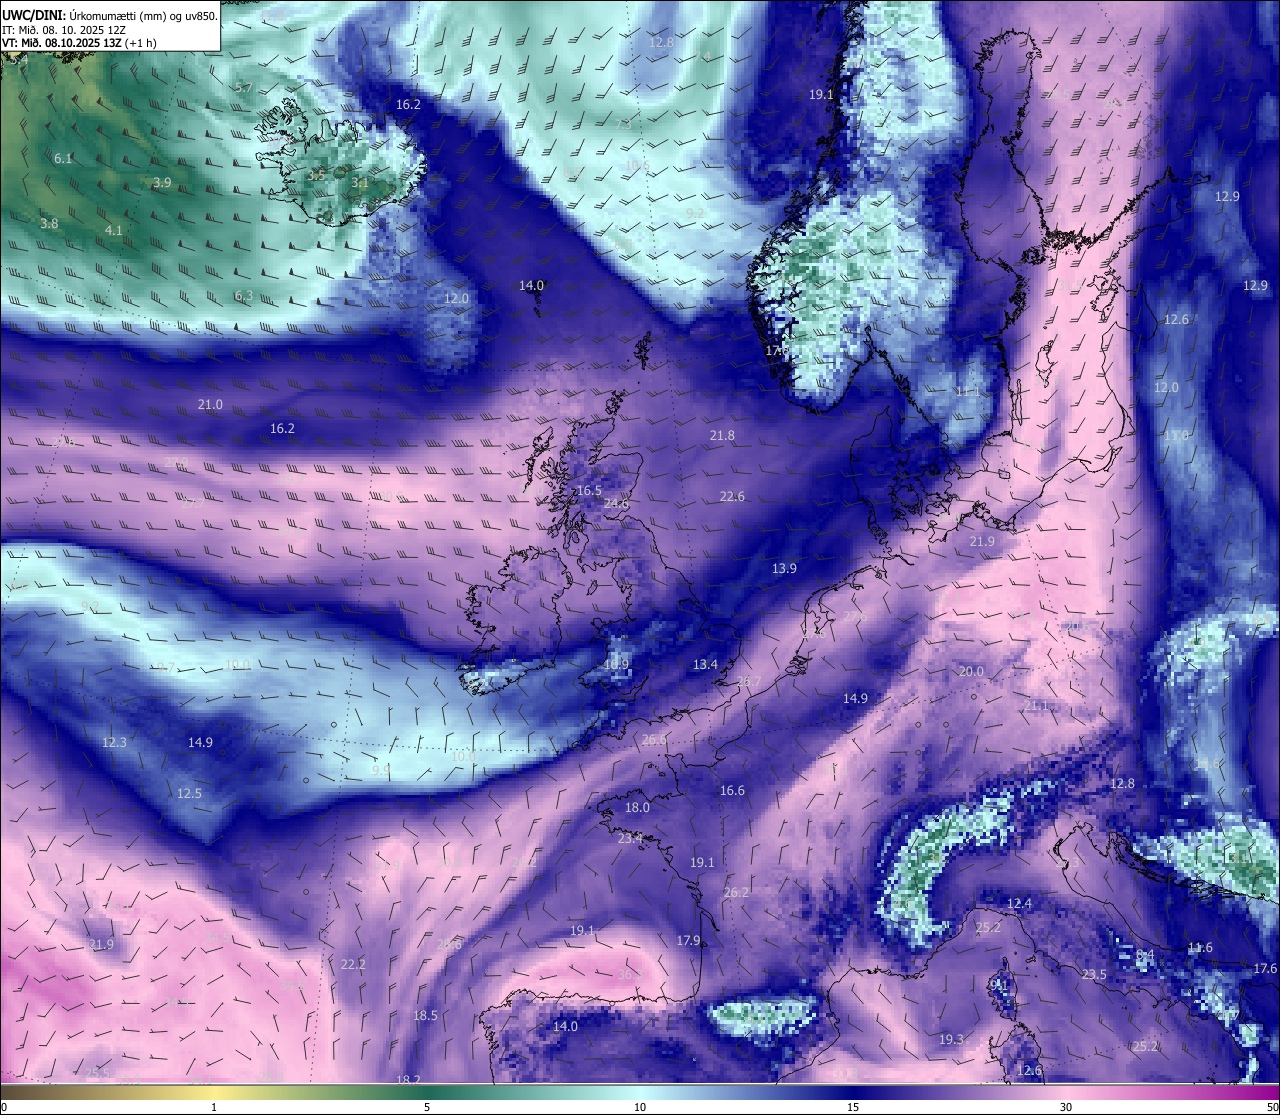This screenshot has width=1280, height=1115.
Task: Click the 3.8 value on the map
Action: click(x=49, y=224)
